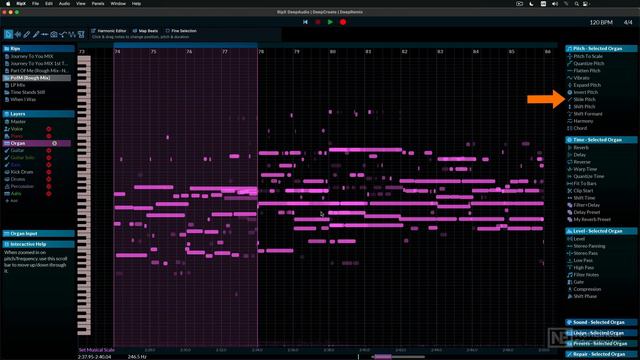
Task: Select the audio speaker audition tool
Action: (x=18, y=35)
